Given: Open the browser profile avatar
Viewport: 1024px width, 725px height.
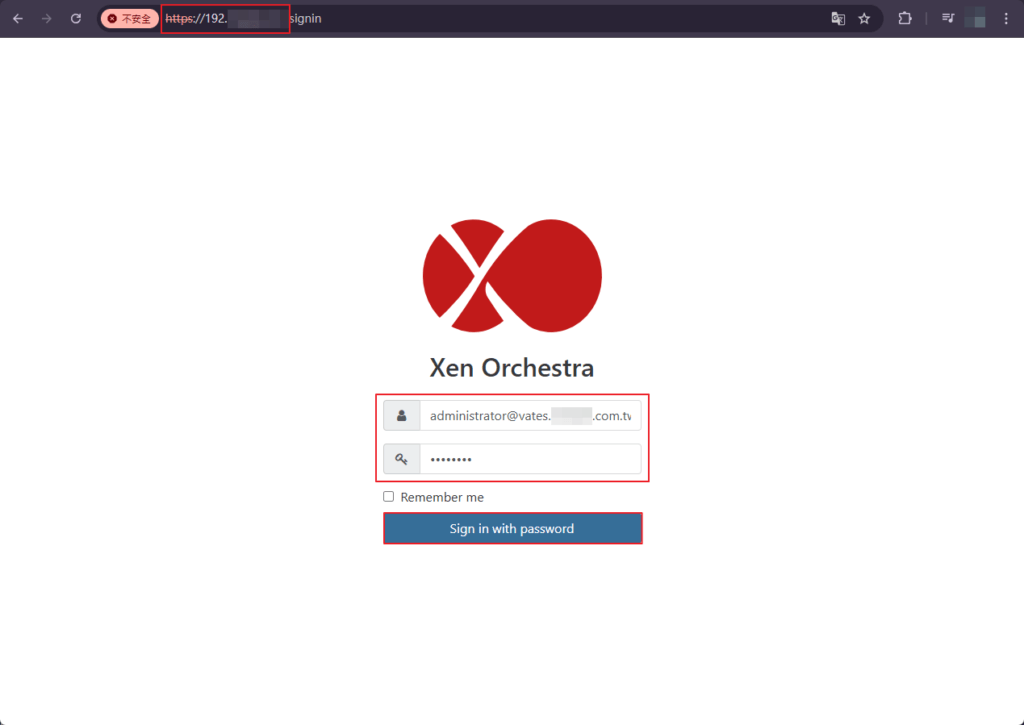Looking at the screenshot, I should click(x=975, y=18).
